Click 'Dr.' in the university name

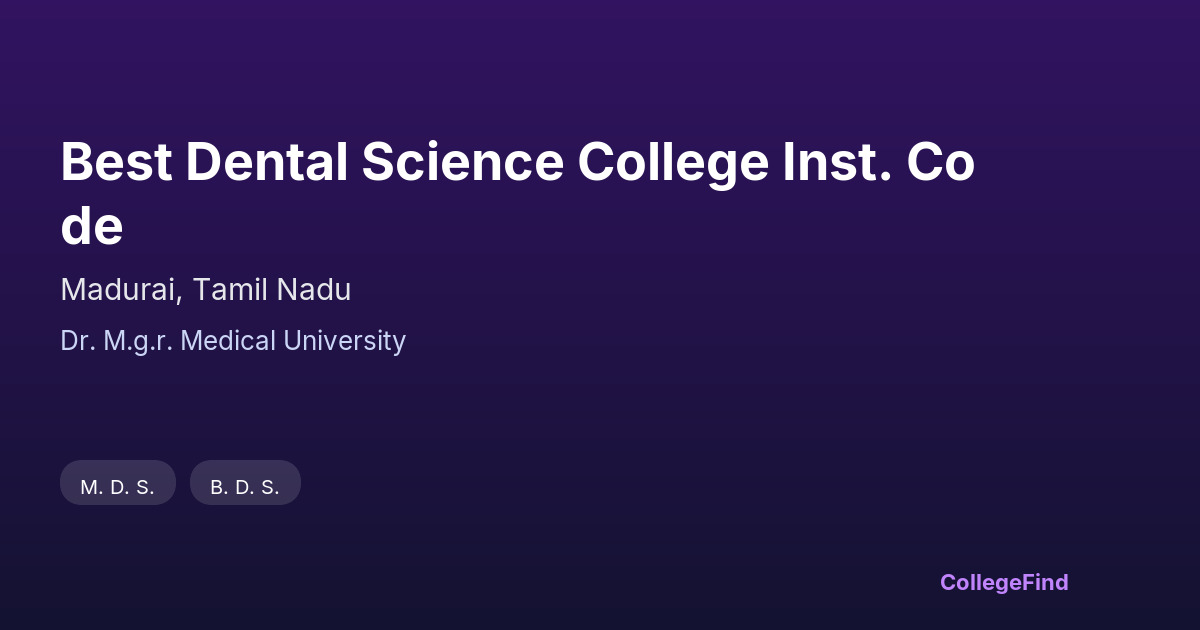[77, 341]
